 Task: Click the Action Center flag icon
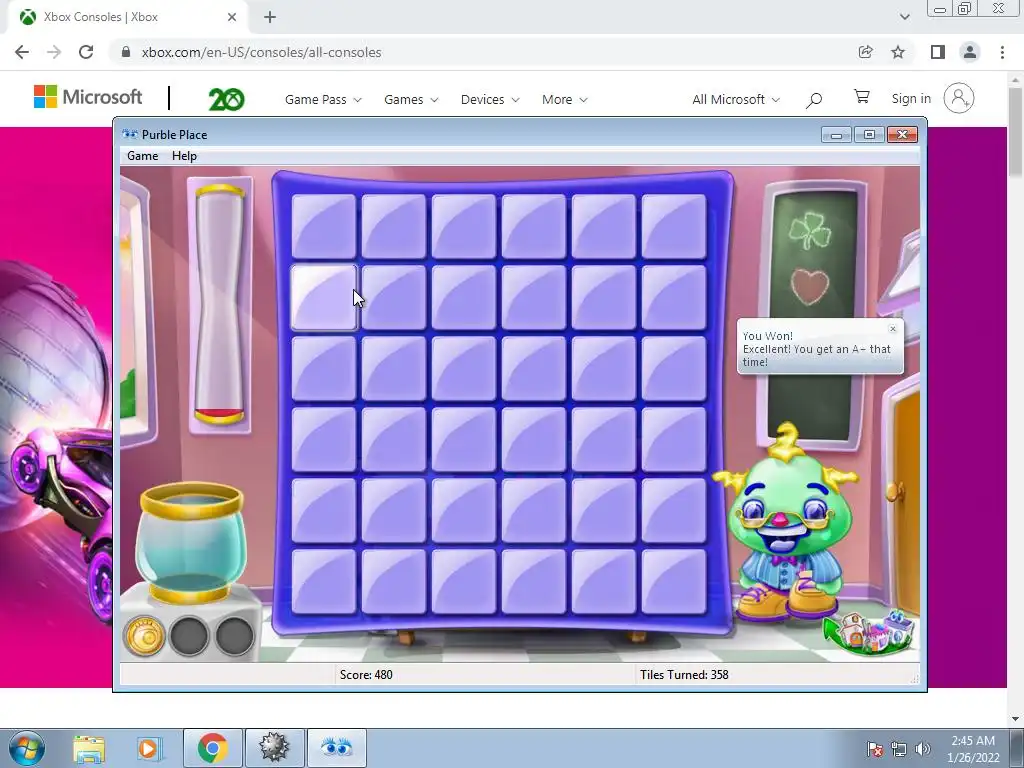coord(875,749)
